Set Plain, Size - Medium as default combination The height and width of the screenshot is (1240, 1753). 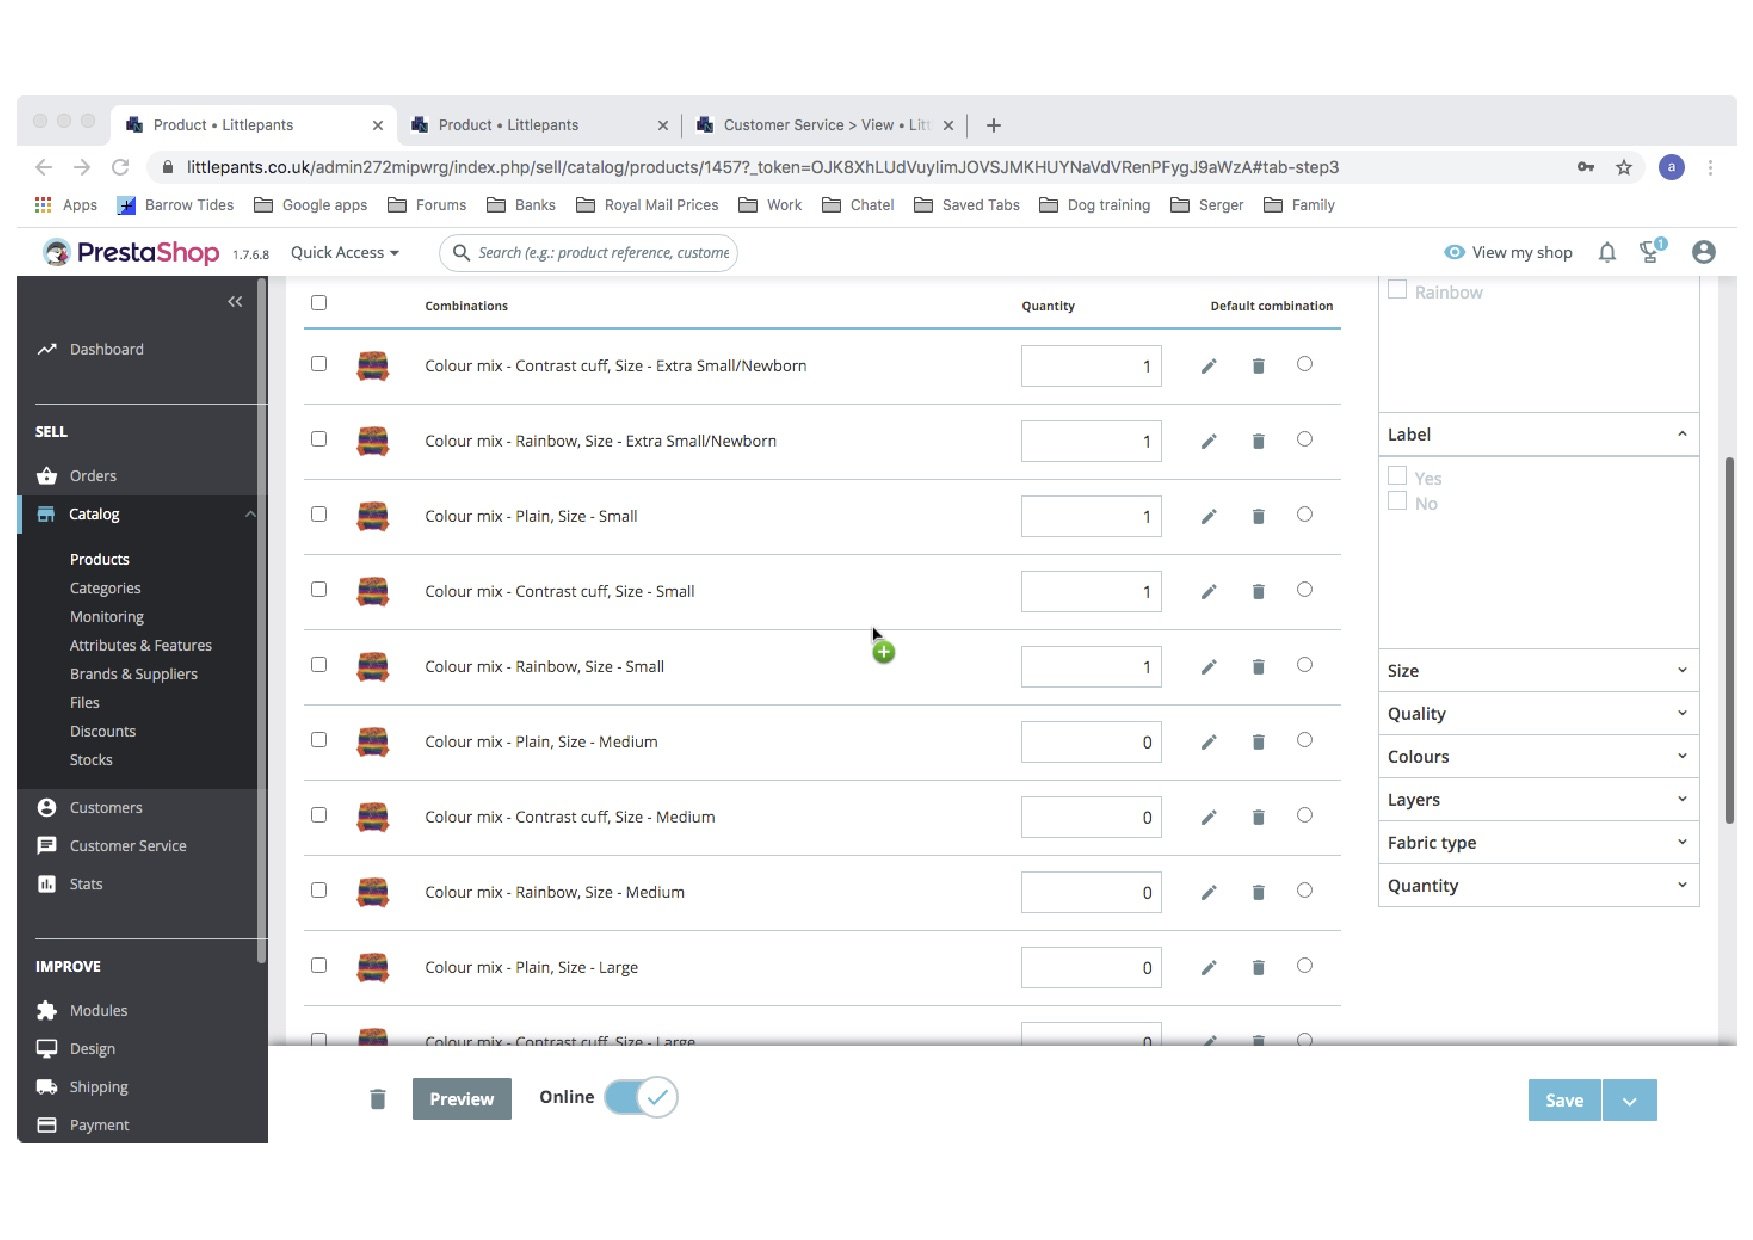pyautogui.click(x=1304, y=740)
